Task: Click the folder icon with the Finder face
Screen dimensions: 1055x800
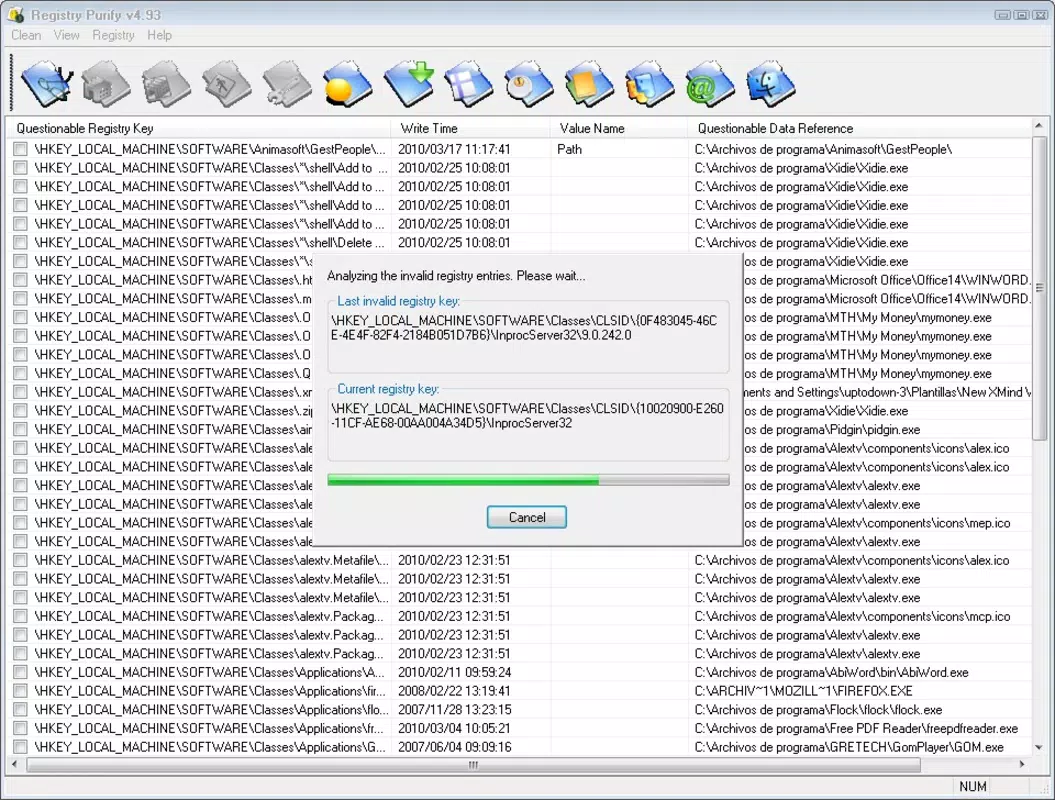Action: tap(771, 83)
